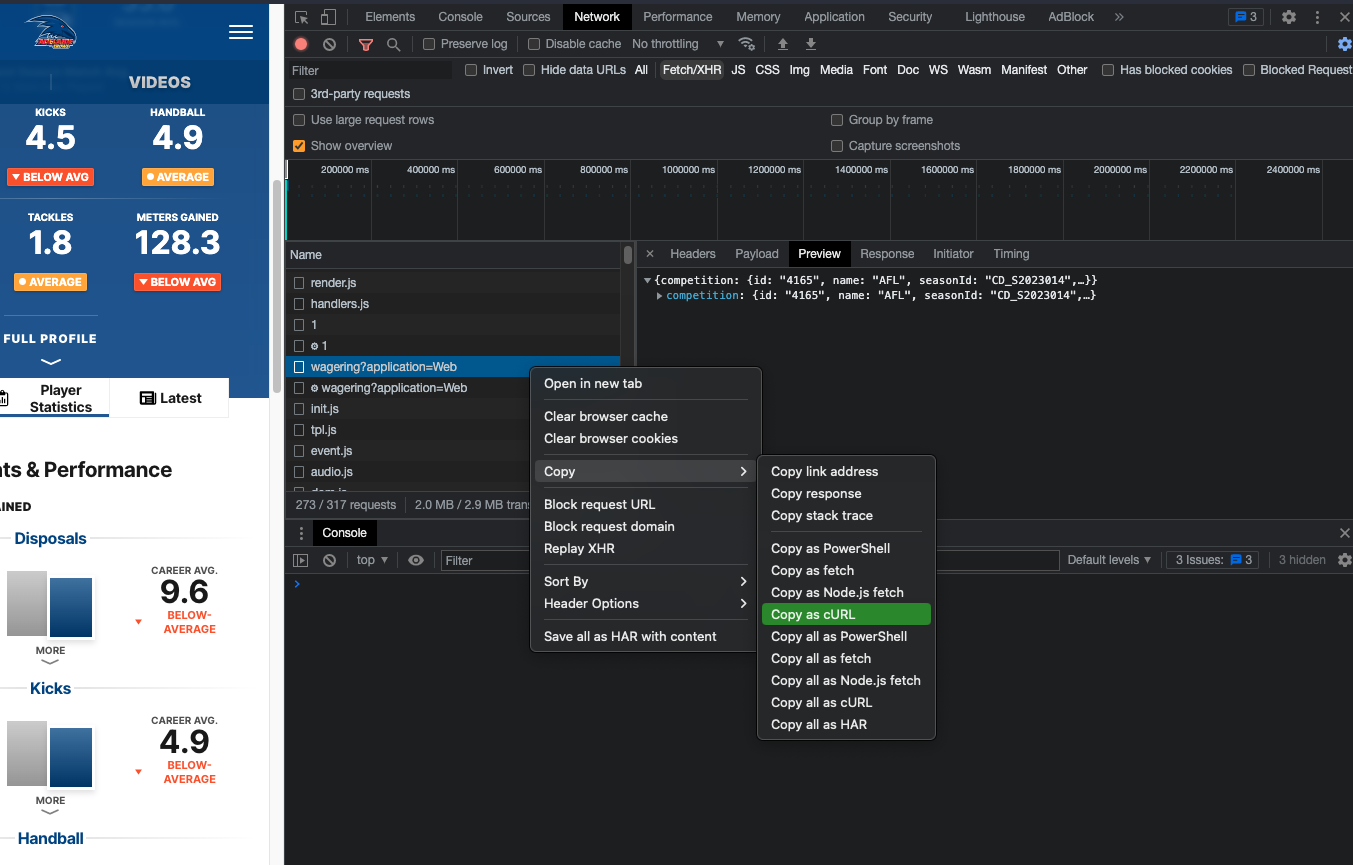Click the import HAR upload arrow

pyautogui.click(x=783, y=44)
